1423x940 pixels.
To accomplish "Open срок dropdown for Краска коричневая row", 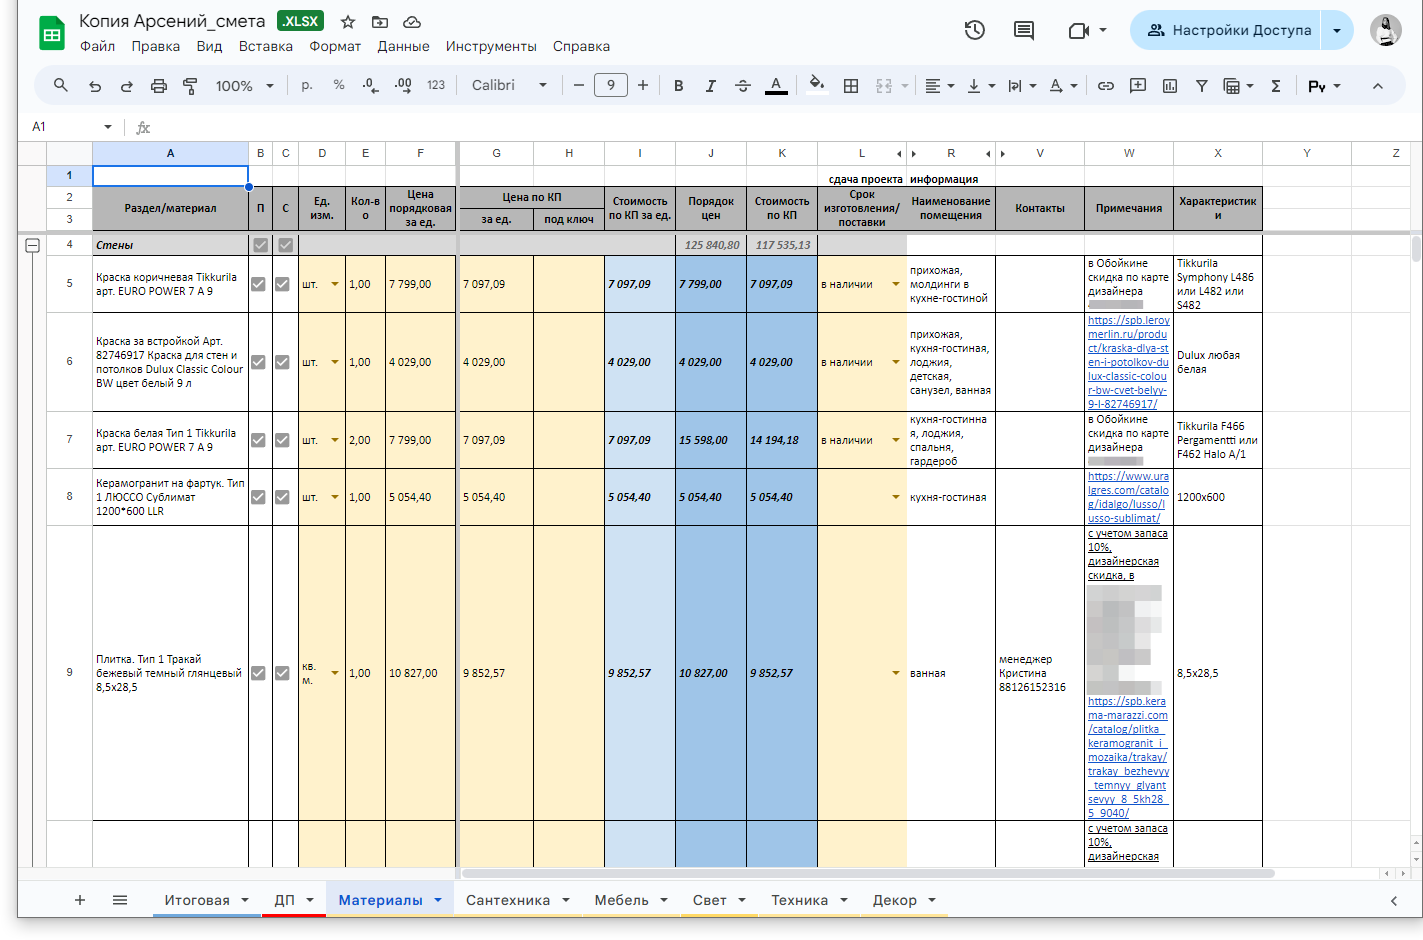I will pos(896,284).
